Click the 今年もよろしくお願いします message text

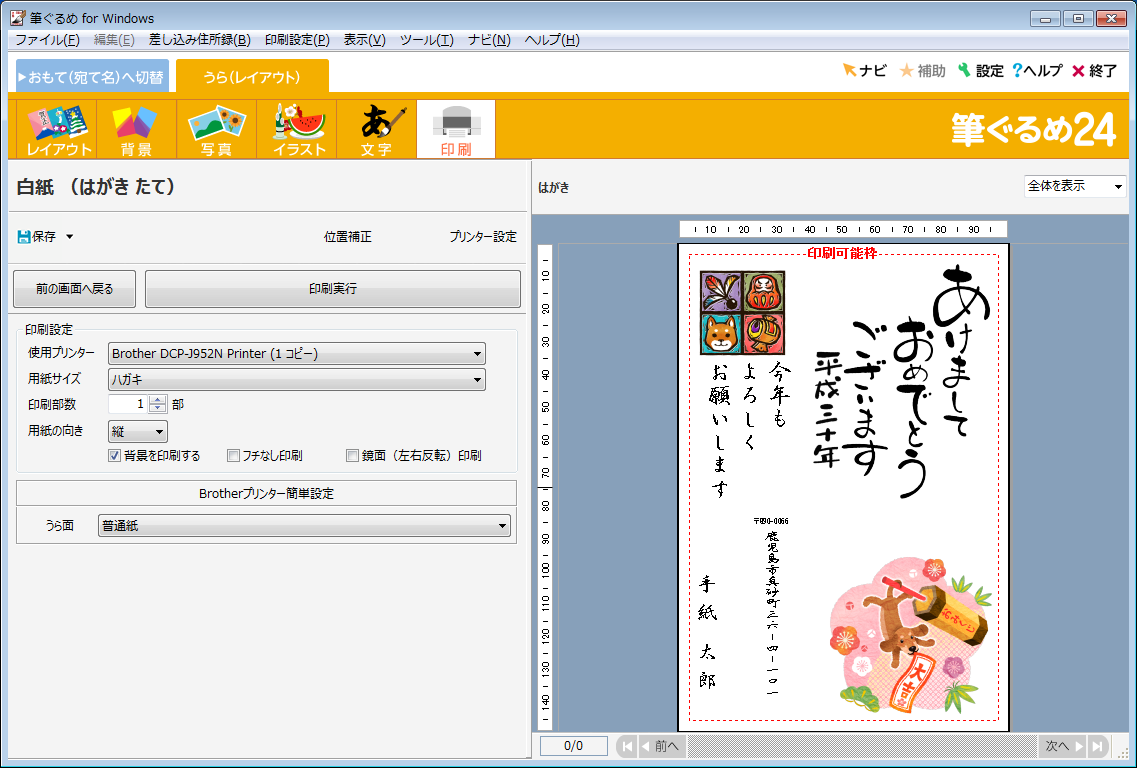tap(749, 430)
